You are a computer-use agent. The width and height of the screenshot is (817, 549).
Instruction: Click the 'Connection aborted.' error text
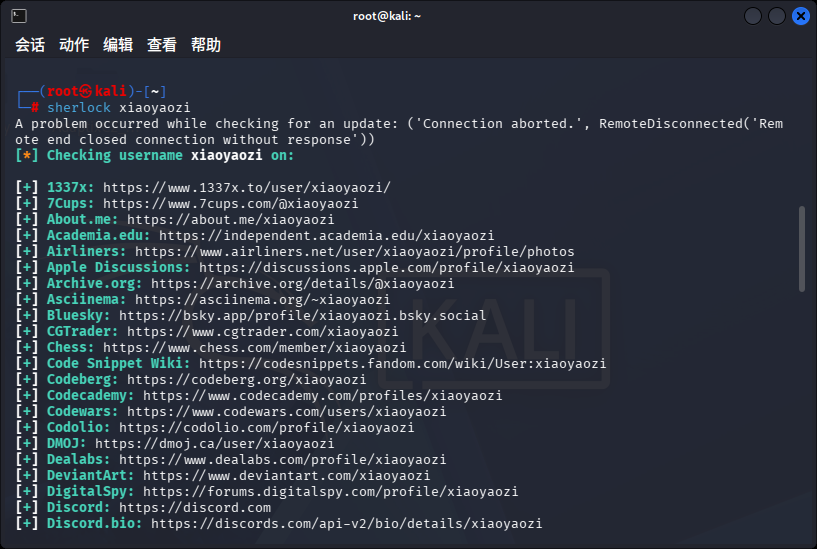pos(499,124)
